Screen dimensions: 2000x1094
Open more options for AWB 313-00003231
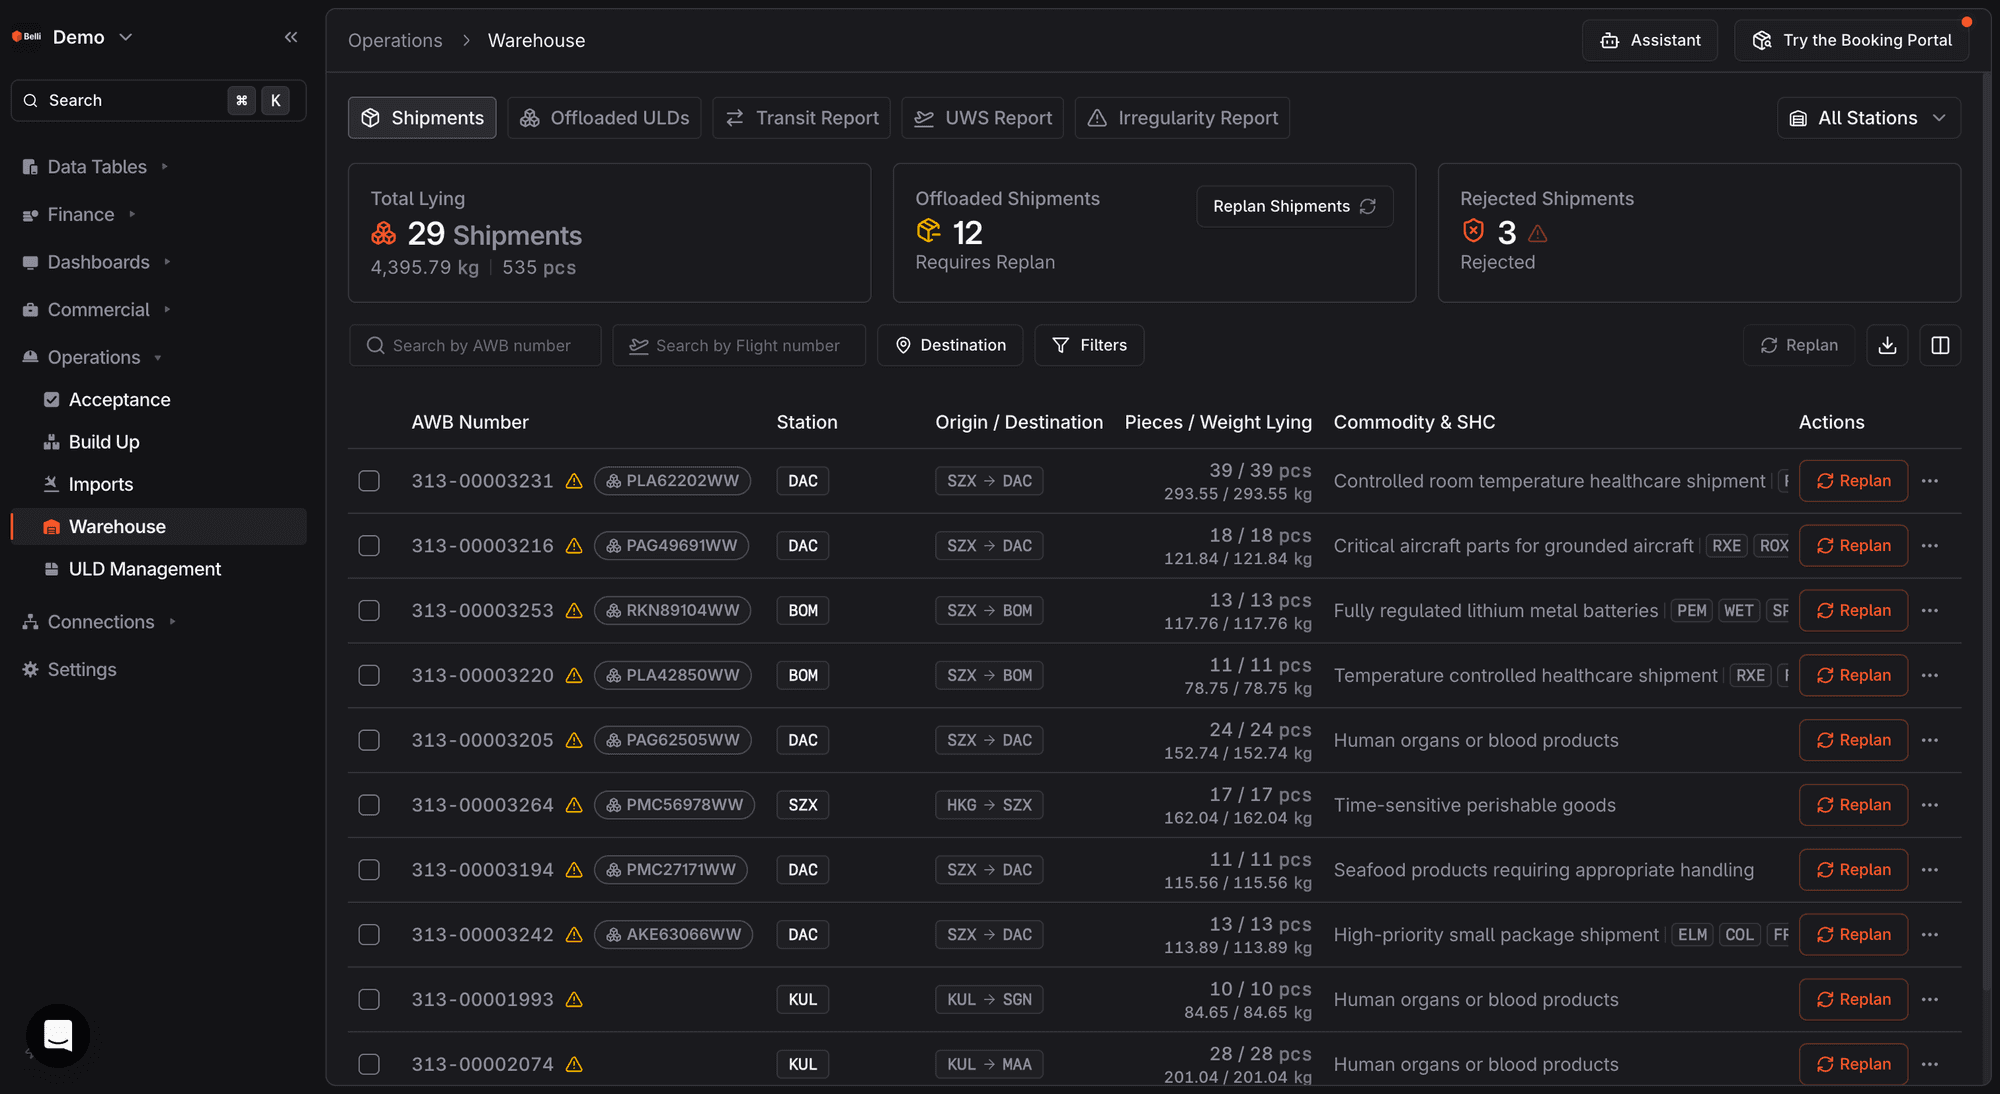click(1930, 481)
